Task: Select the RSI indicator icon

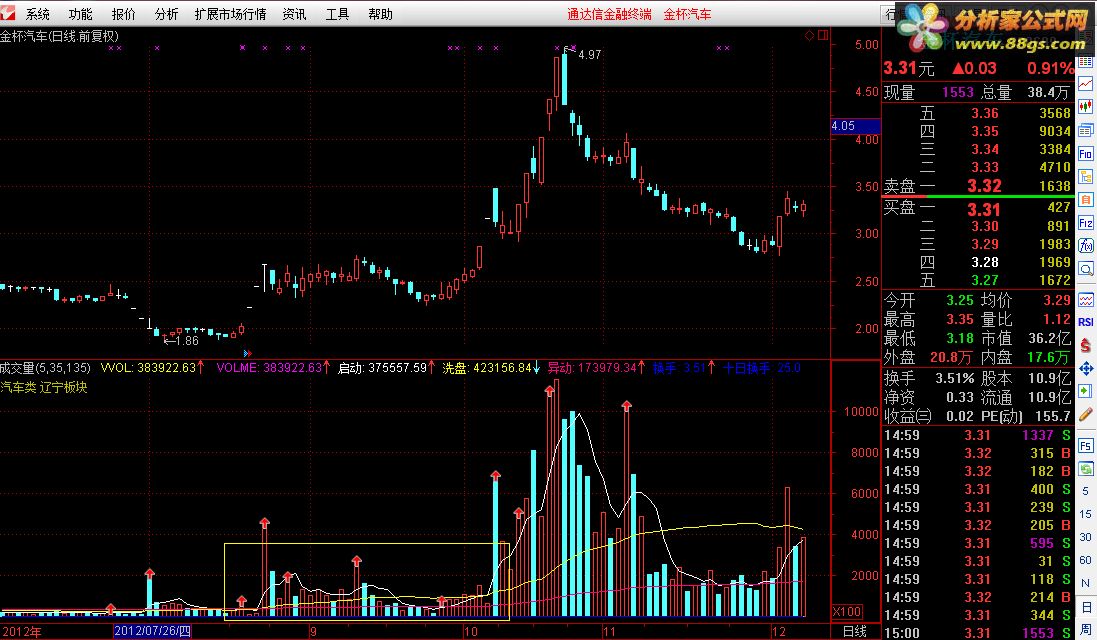Action: [x=1086, y=322]
